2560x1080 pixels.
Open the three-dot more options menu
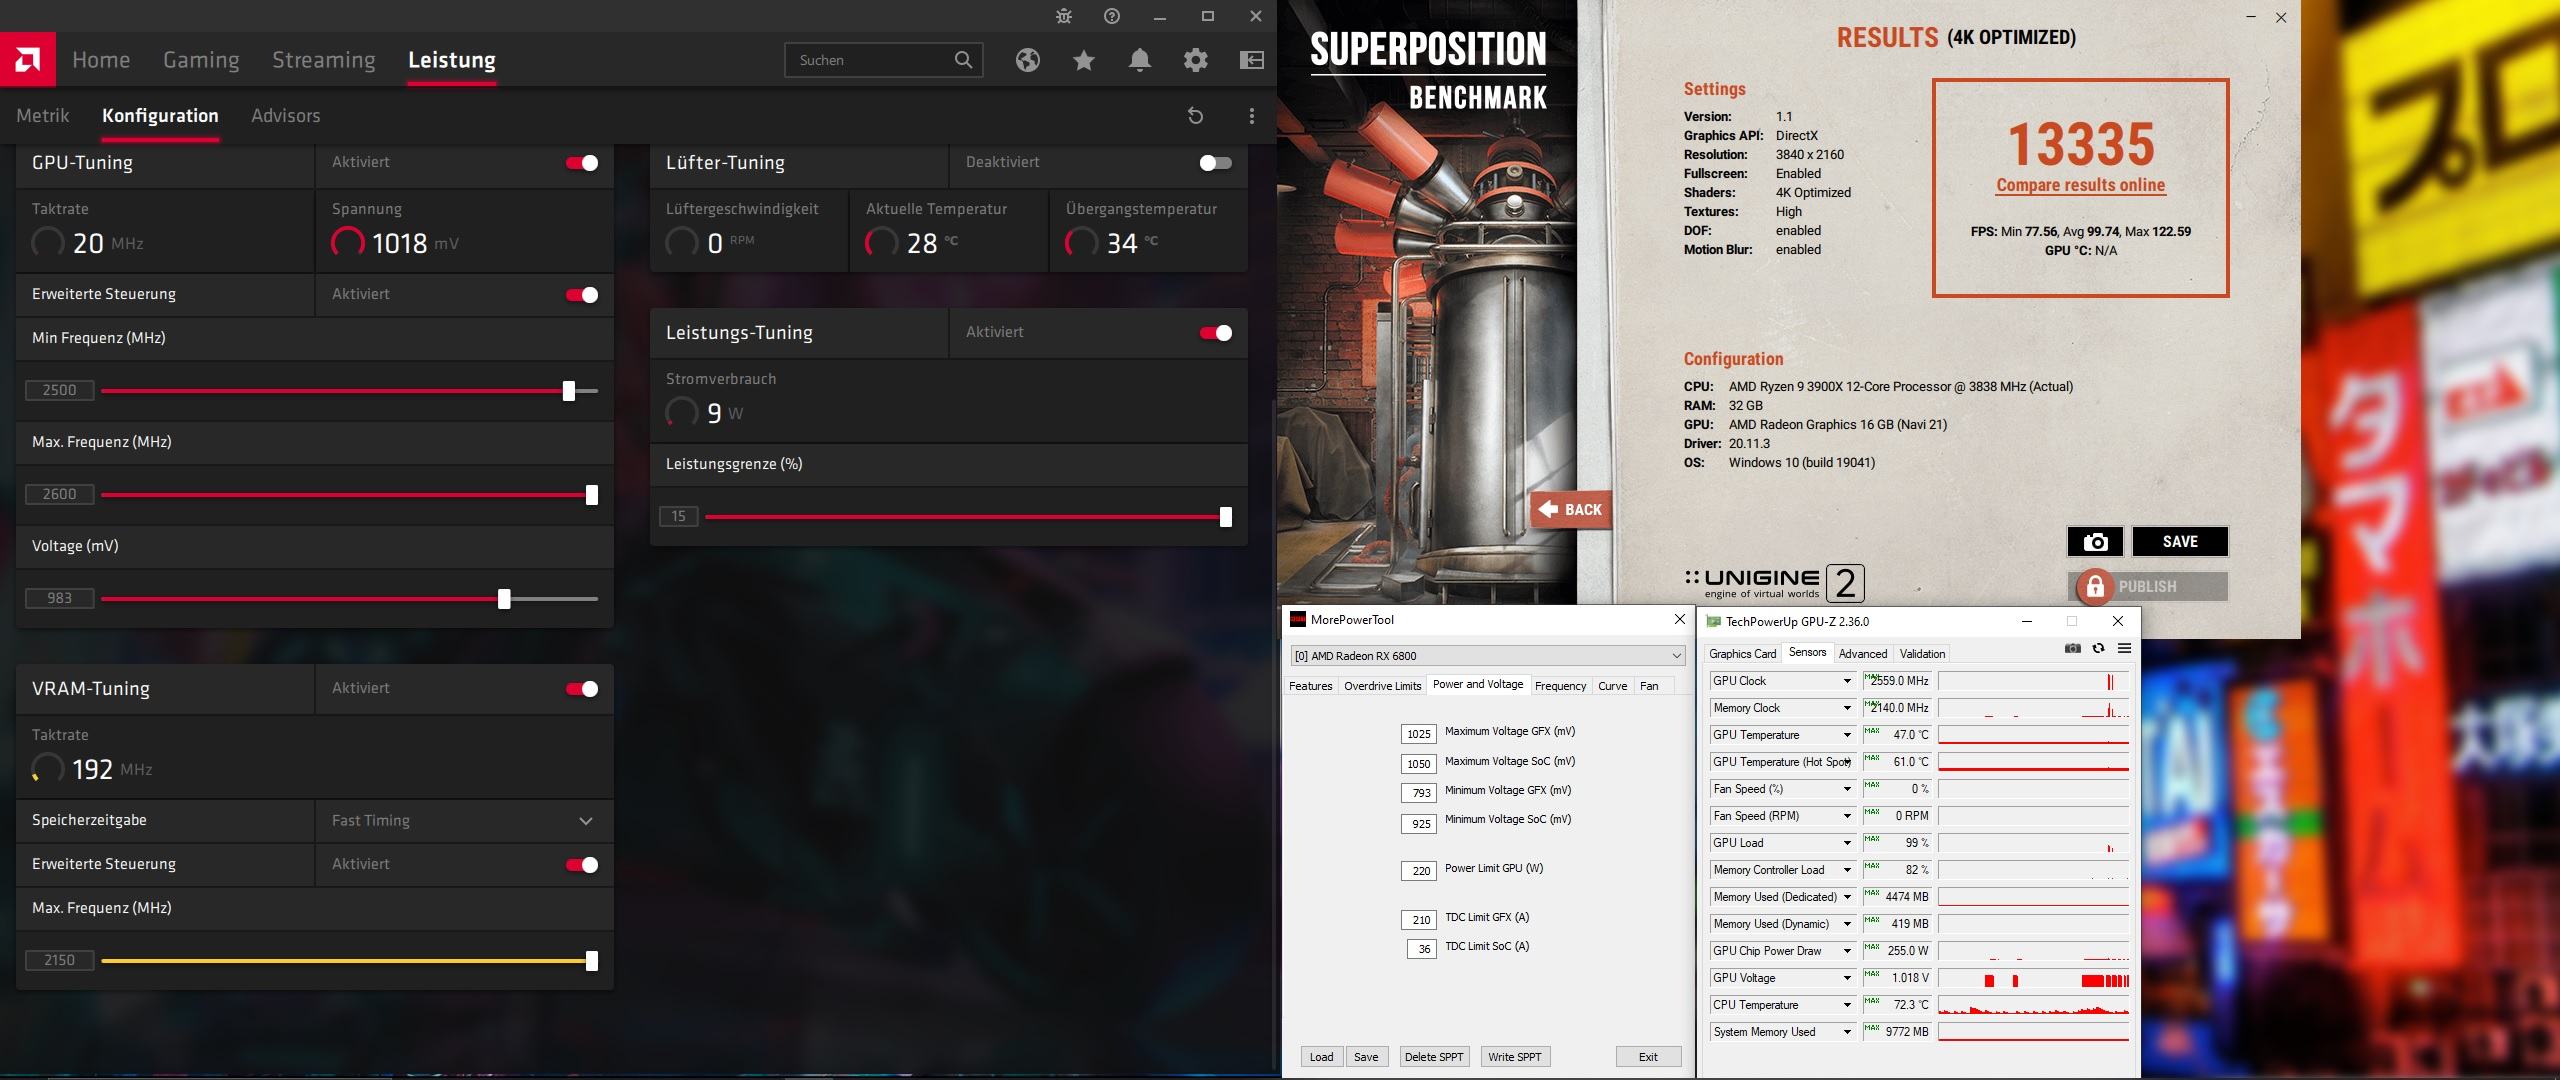coord(1252,116)
